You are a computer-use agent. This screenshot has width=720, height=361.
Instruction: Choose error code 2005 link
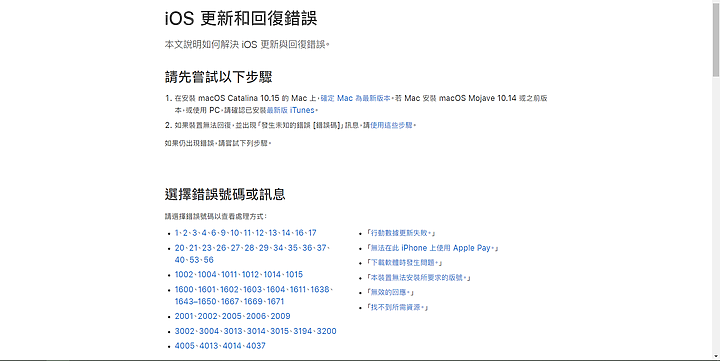232,316
